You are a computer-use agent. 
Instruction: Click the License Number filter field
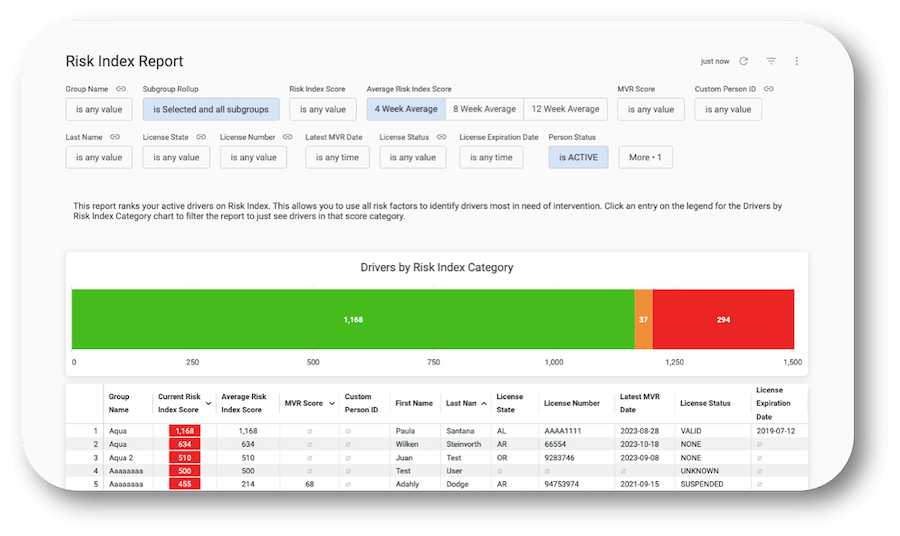253,157
